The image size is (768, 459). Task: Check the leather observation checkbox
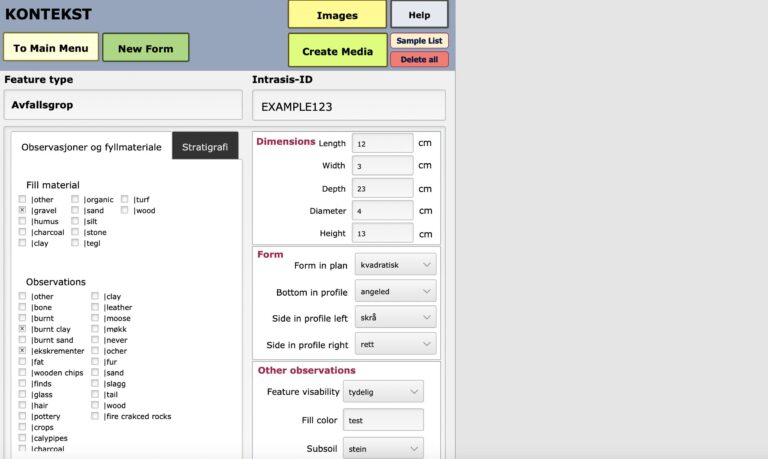(x=95, y=307)
